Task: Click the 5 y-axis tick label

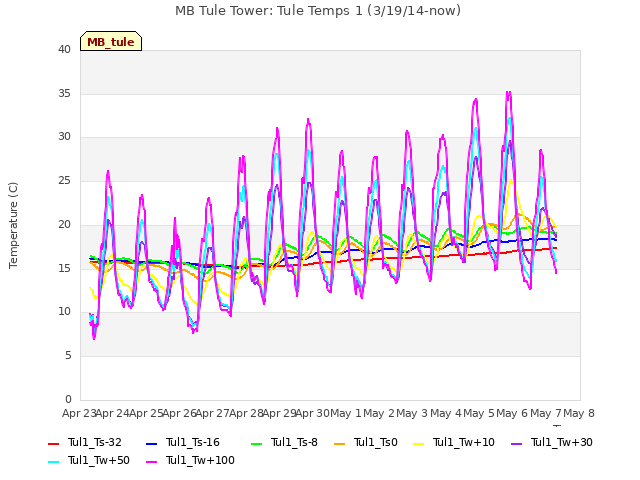Action: pyautogui.click(x=68, y=356)
